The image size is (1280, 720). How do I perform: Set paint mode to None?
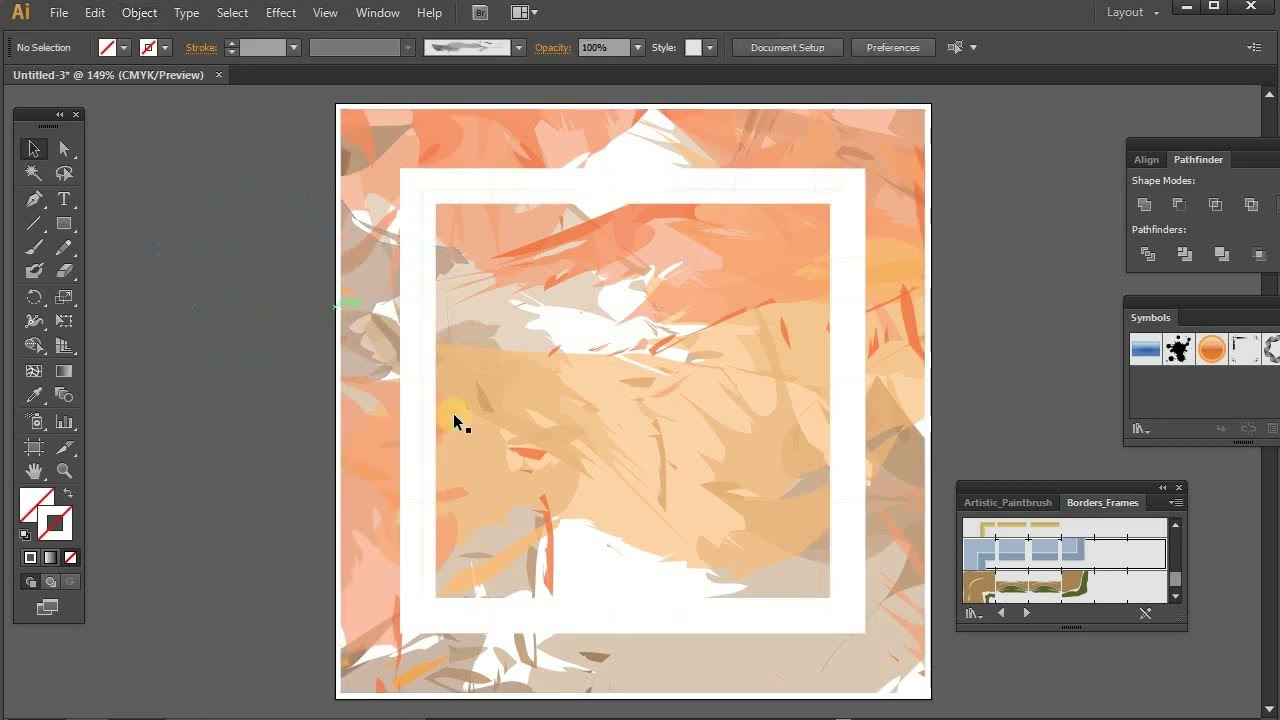[x=70, y=558]
